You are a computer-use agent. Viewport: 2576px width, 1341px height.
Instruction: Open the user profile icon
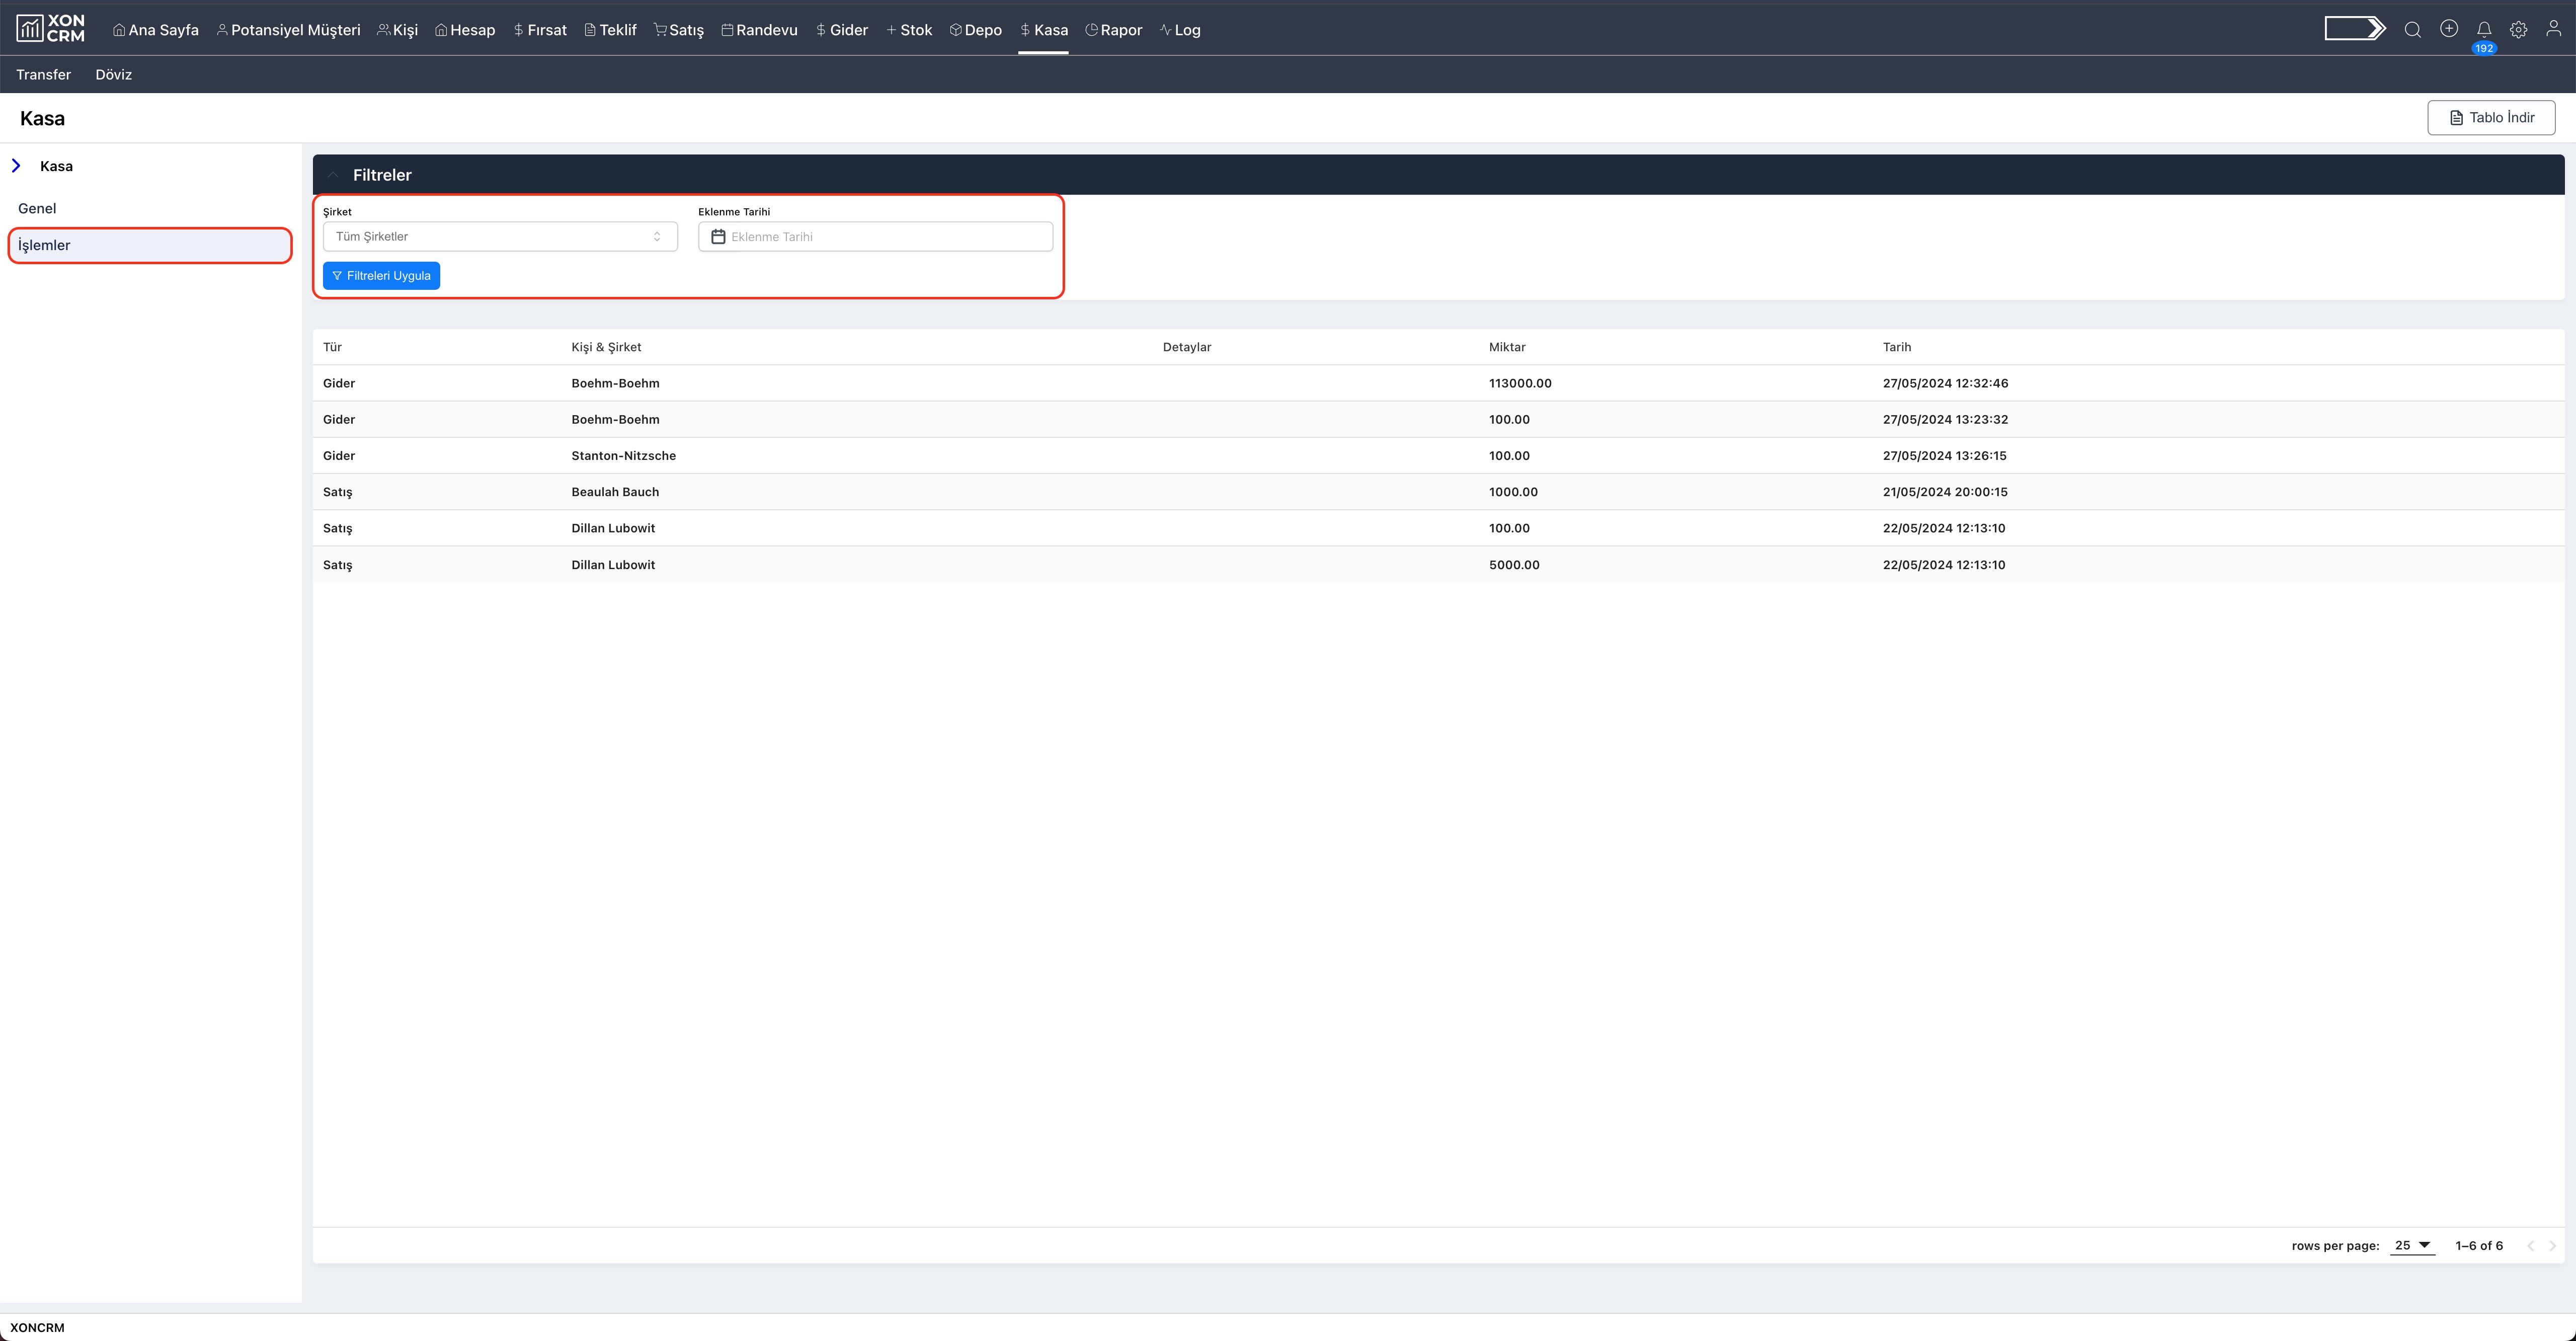2553,29
